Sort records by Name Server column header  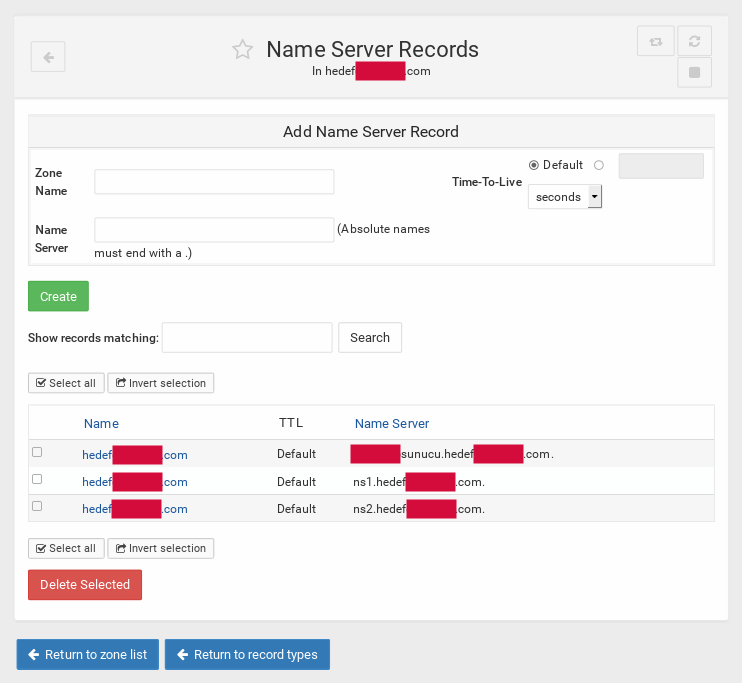(392, 423)
